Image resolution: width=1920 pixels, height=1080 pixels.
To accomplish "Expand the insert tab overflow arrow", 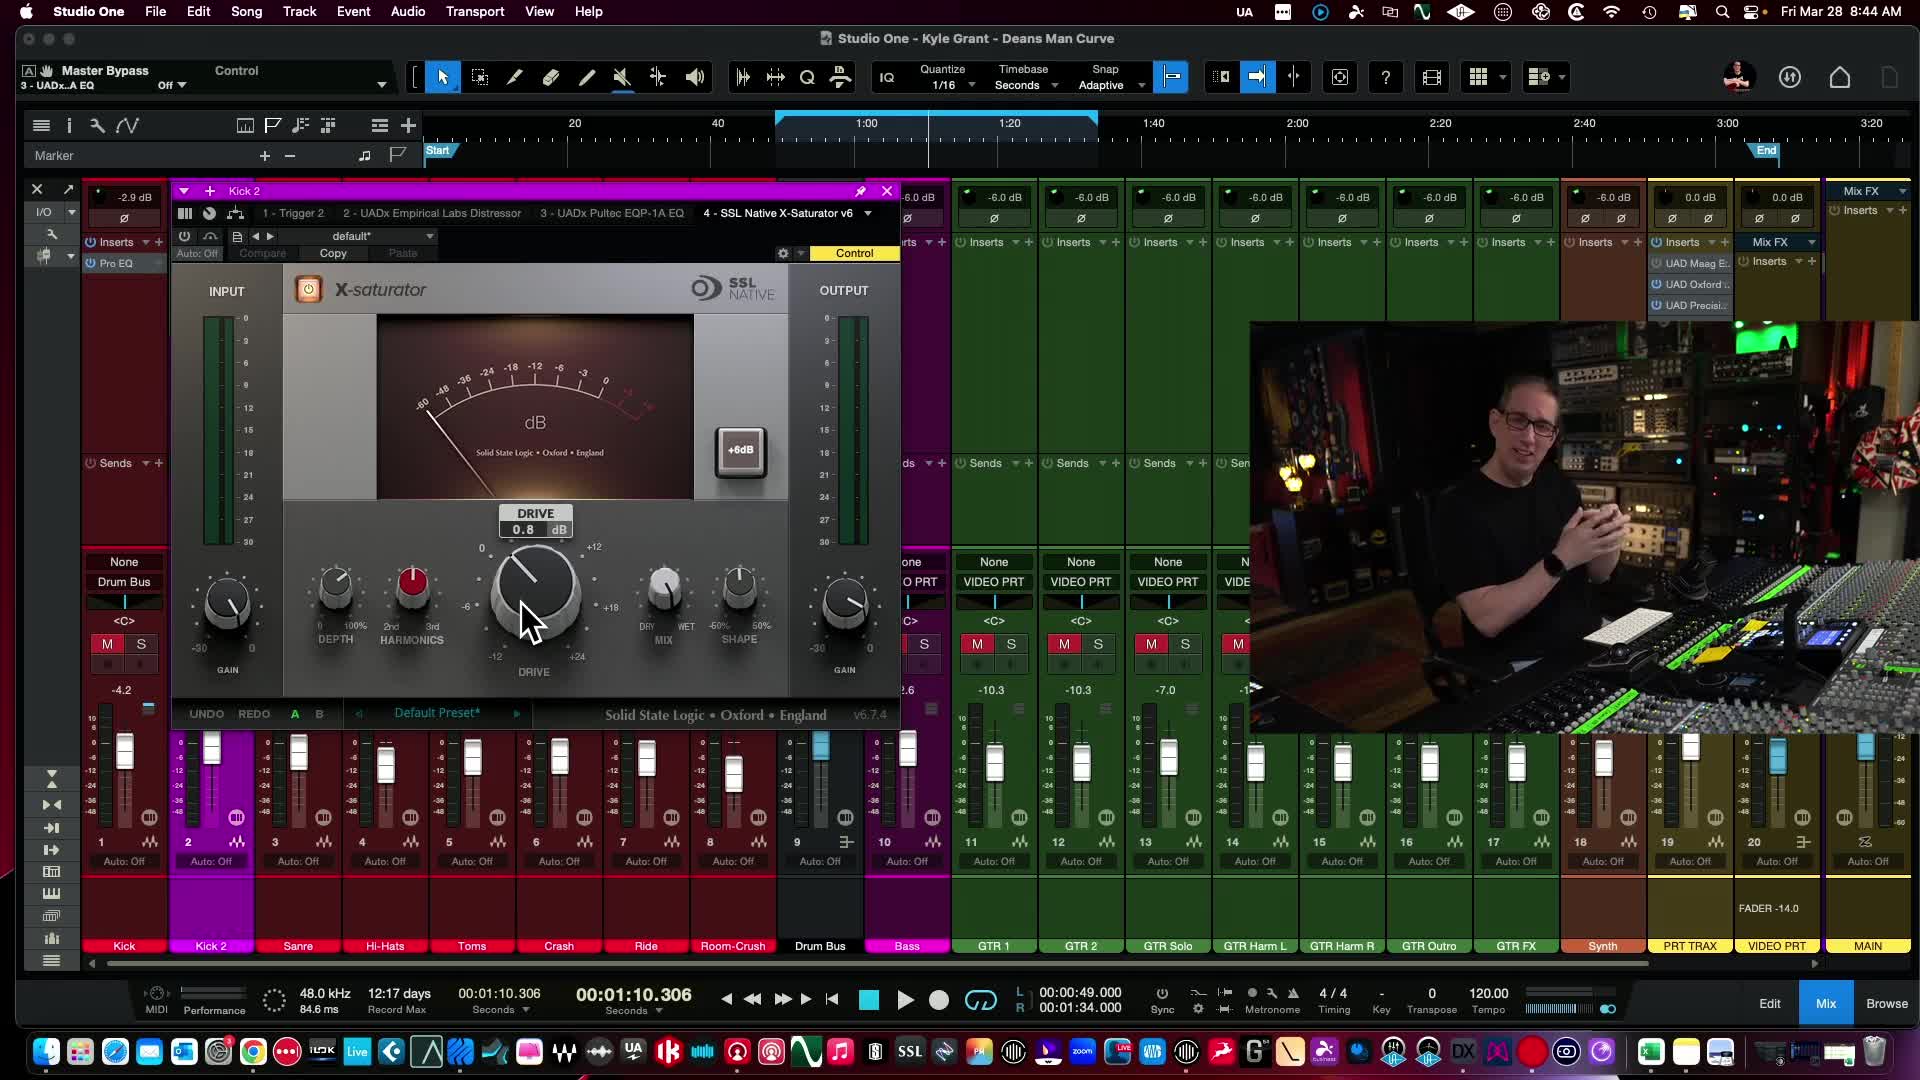I will (x=868, y=213).
